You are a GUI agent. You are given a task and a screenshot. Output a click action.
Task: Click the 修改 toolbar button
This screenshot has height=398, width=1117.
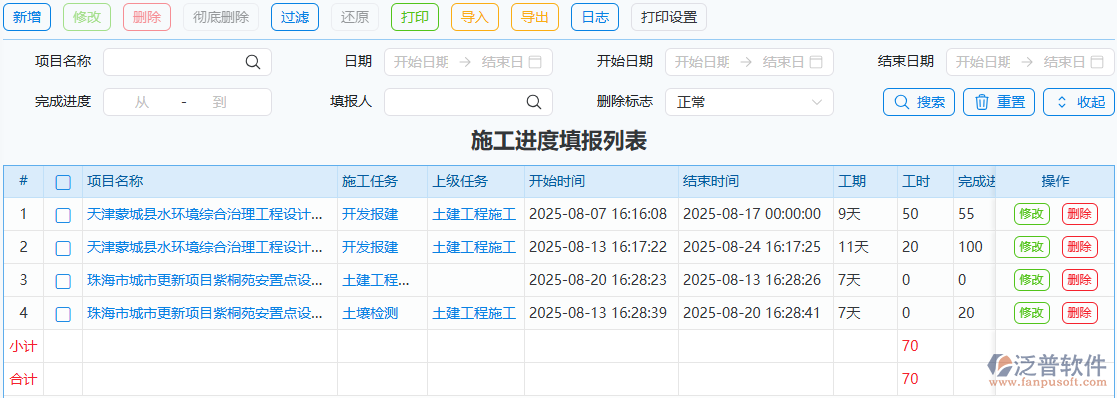coord(87,18)
